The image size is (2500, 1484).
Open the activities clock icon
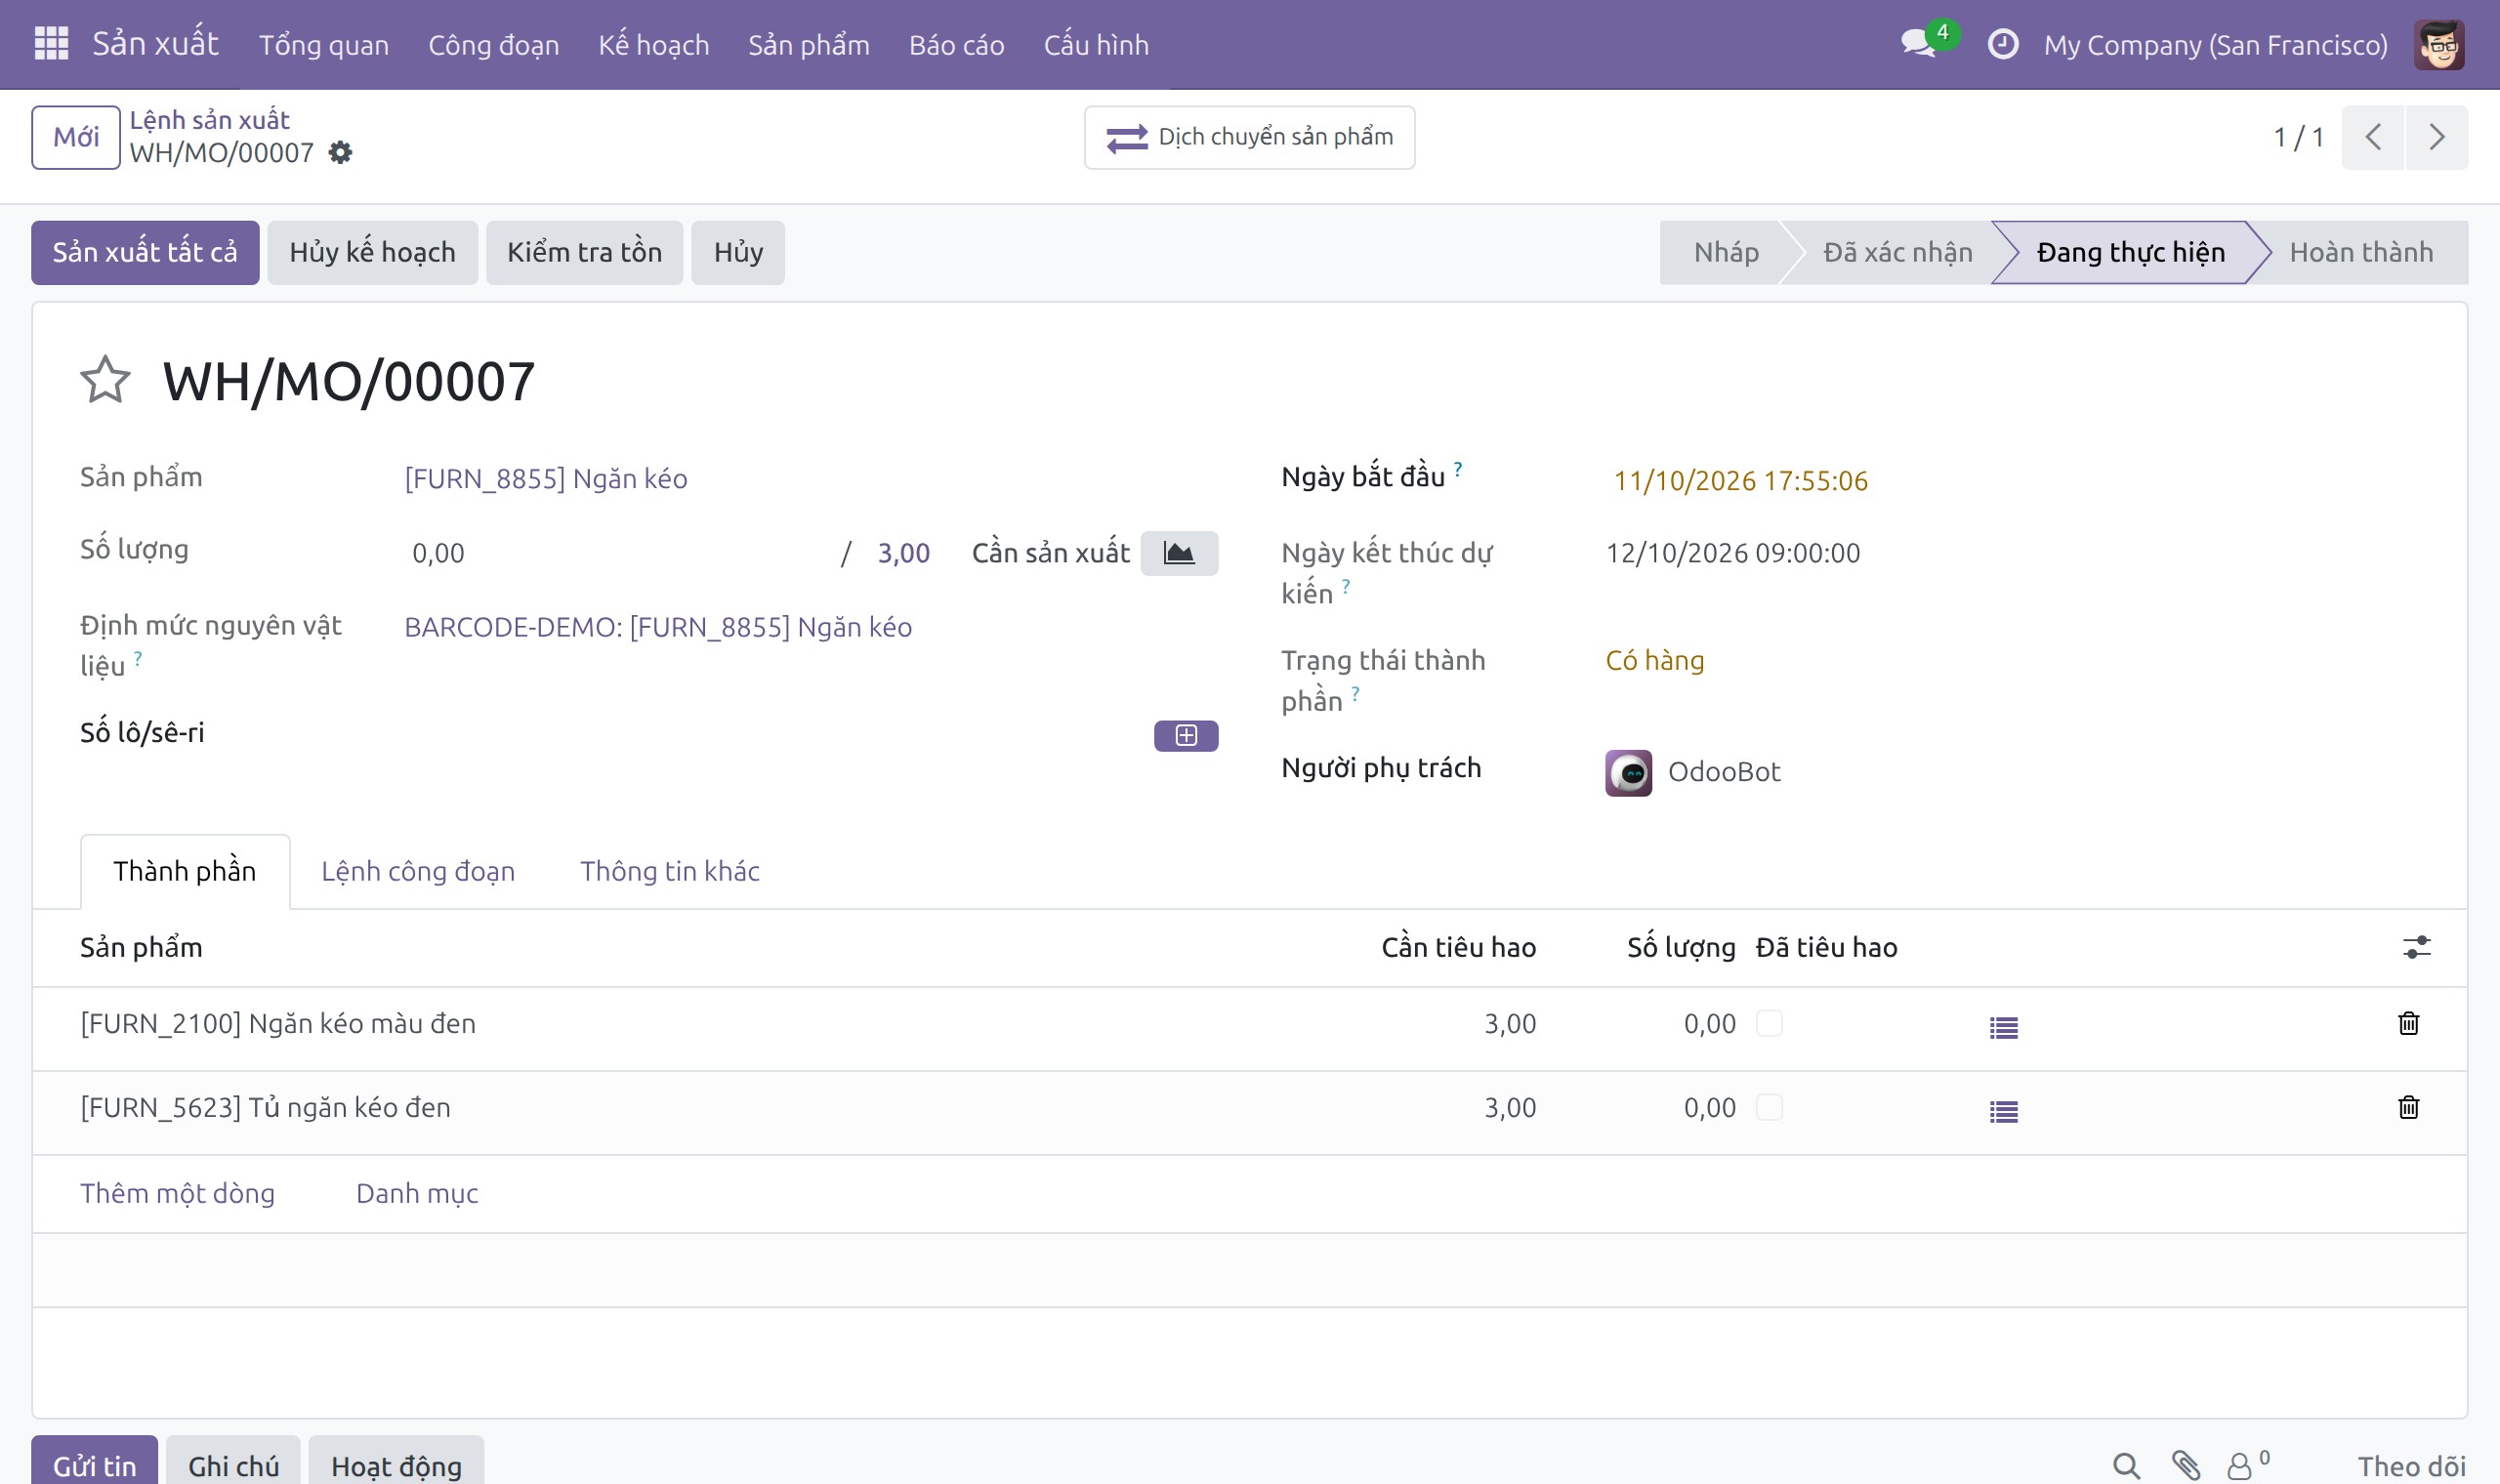click(x=2002, y=44)
